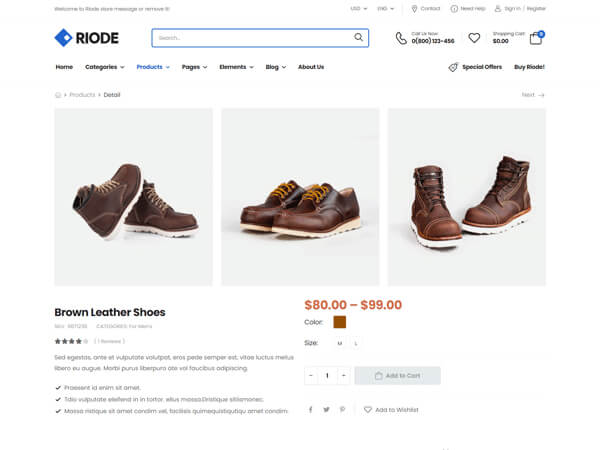Click the home breadcrumb icon
Screen dimensions: 600x450
coord(58,95)
